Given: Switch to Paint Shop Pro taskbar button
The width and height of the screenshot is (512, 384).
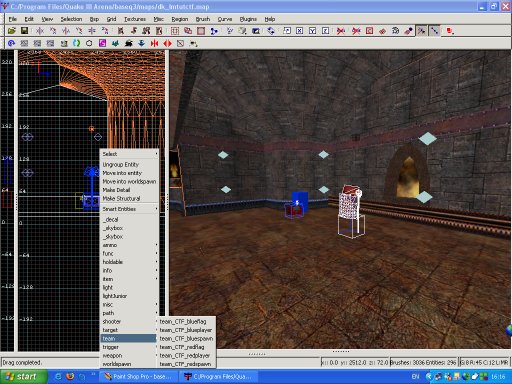Looking at the screenshot, I should click(138, 377).
